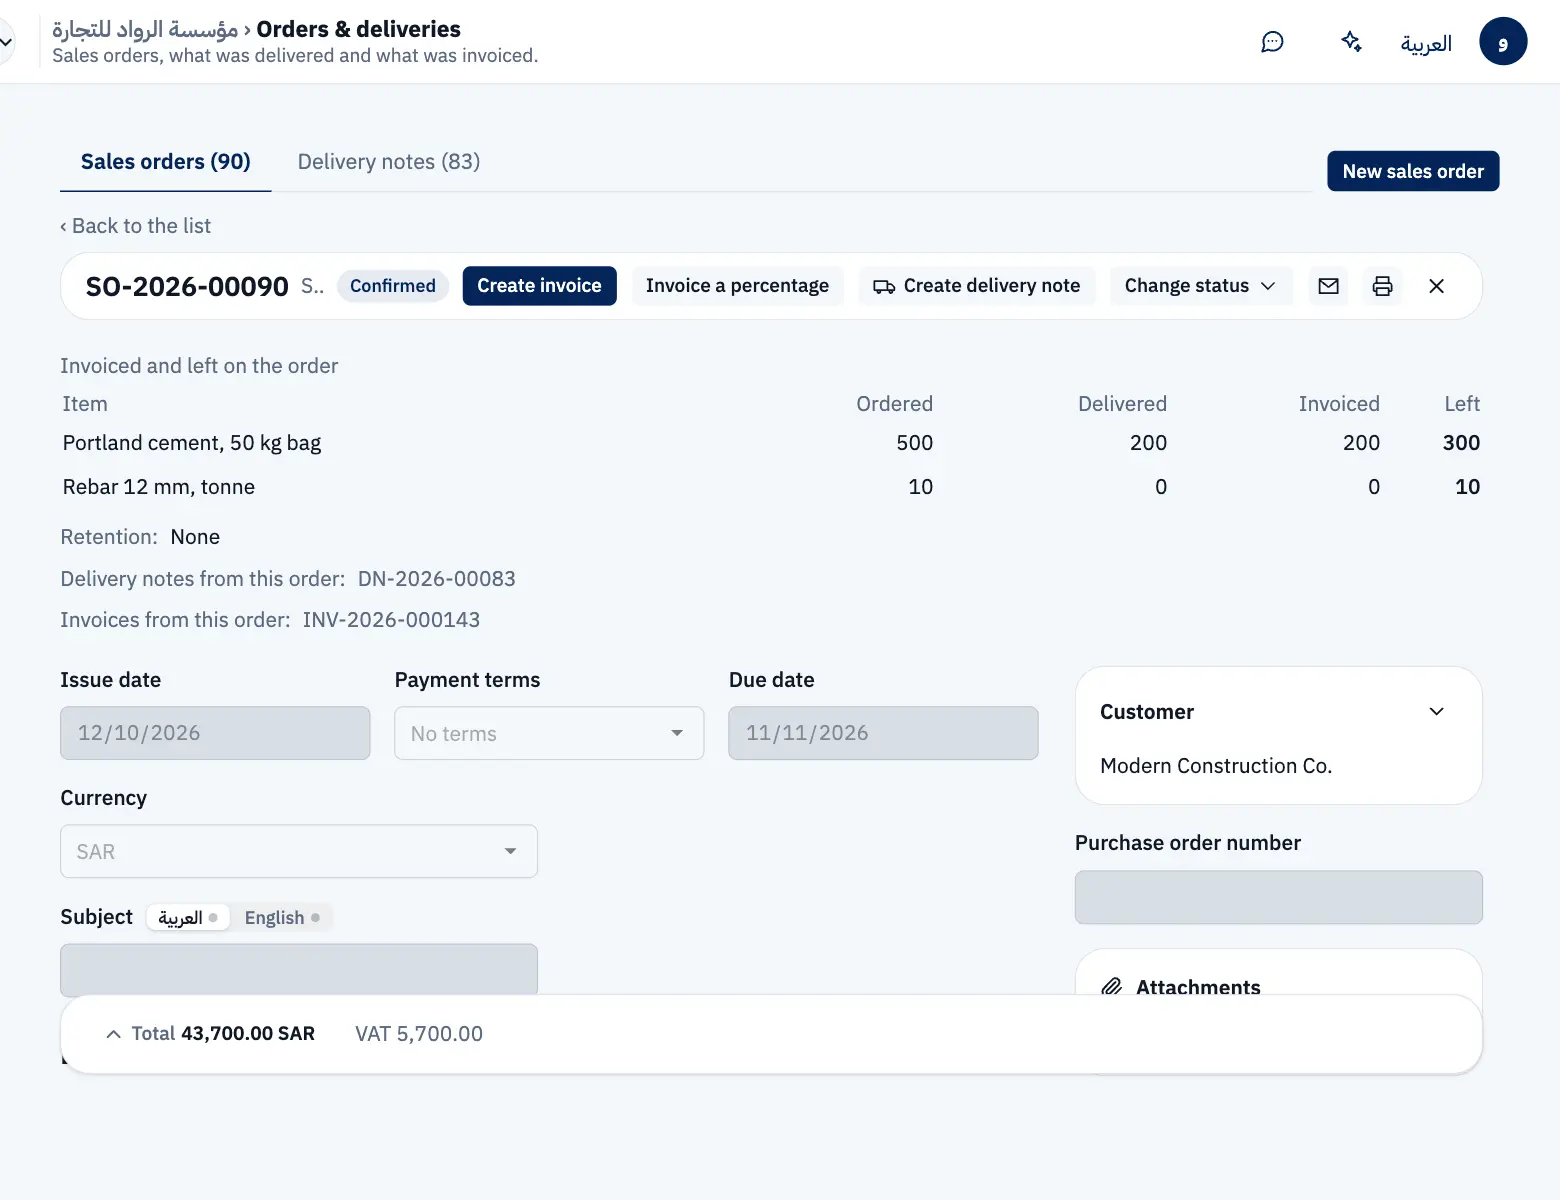Viewport: 1560px width, 1200px height.
Task: Click the New sales order button
Action: (1413, 171)
